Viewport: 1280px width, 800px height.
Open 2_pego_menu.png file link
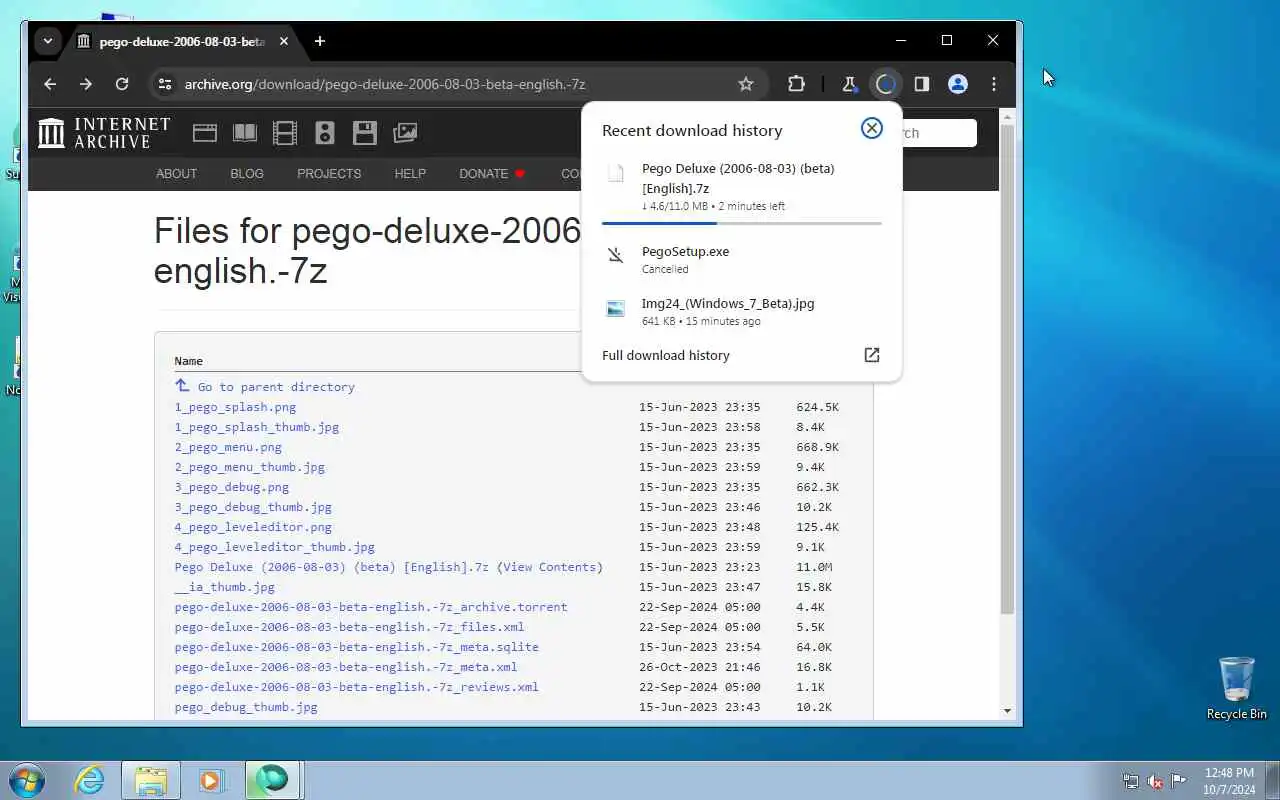(228, 447)
